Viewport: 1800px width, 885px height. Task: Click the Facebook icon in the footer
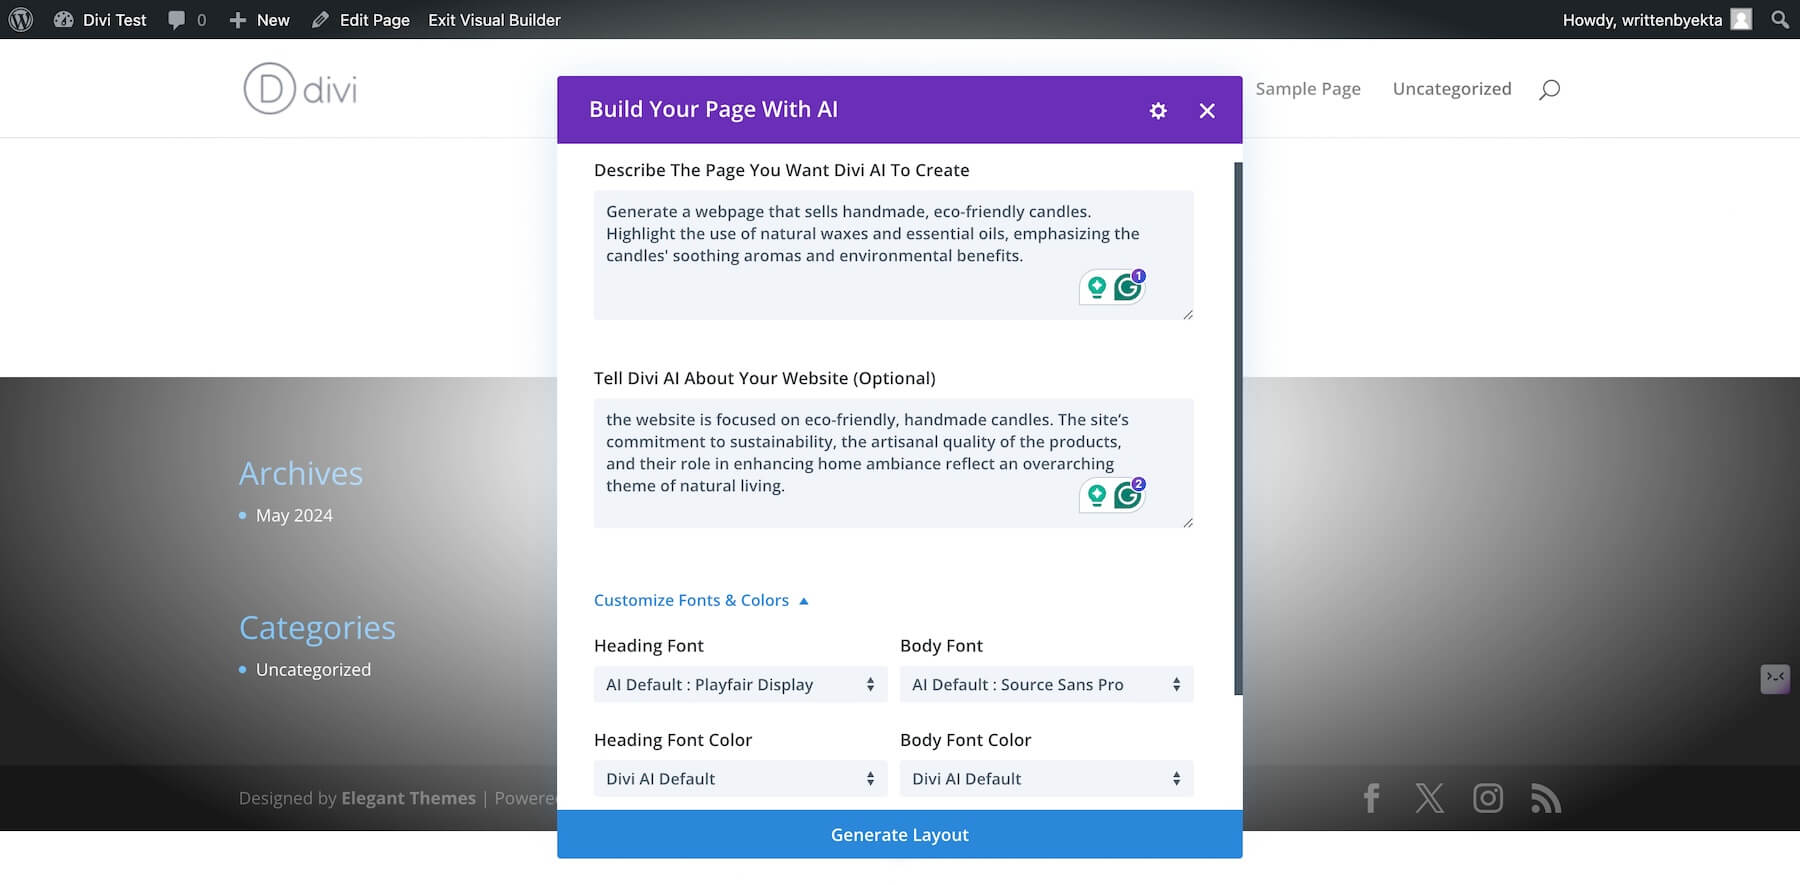coord(1371,798)
